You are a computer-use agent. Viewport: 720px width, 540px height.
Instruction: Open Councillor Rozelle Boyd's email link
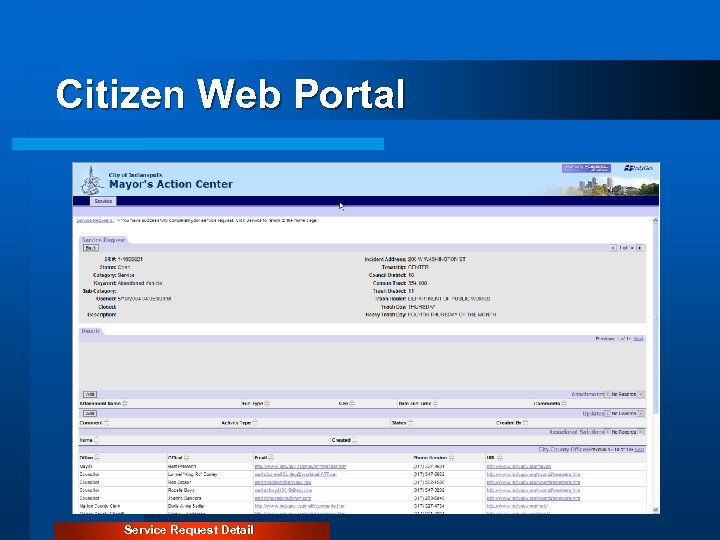tap(283, 490)
